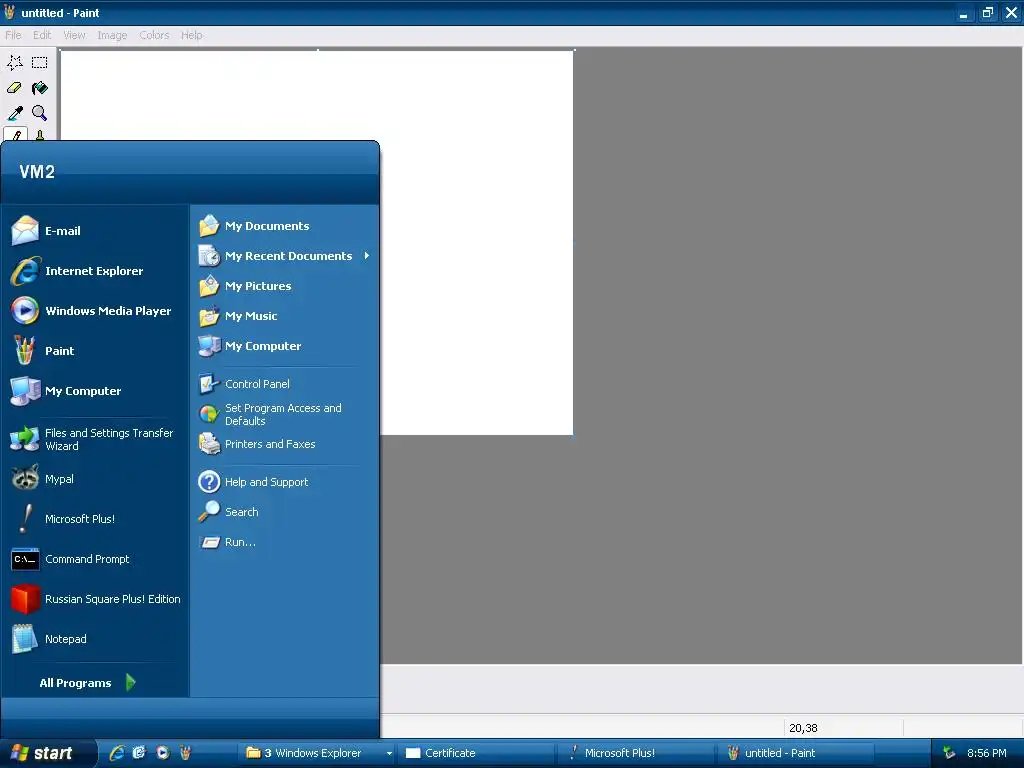
Task: Open Search from the Start menu
Action: click(x=285, y=512)
